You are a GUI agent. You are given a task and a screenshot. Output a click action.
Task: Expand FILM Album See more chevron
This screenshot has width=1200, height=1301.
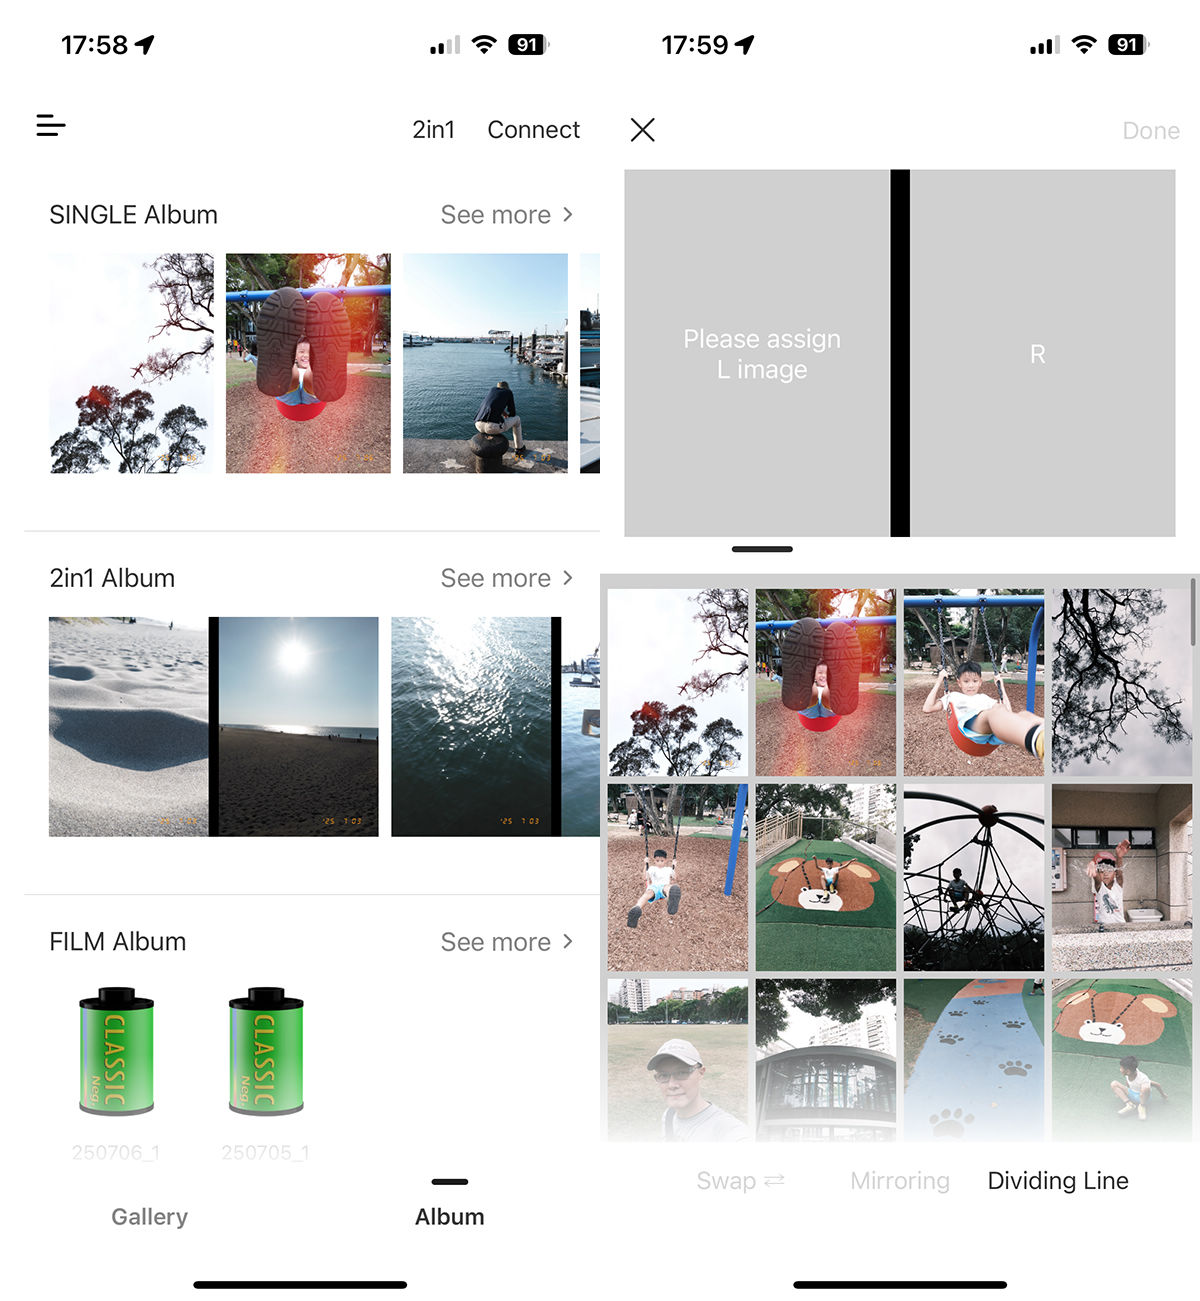[568, 942]
